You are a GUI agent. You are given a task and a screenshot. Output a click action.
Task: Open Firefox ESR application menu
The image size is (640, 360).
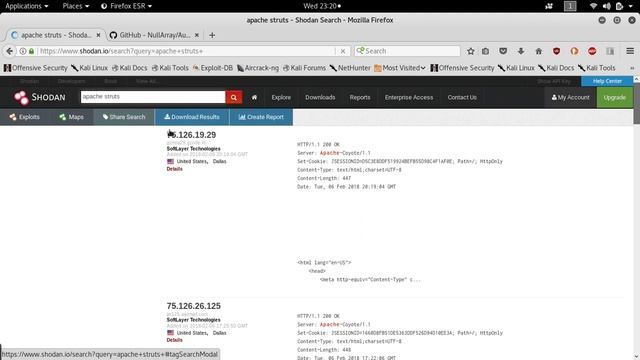pyautogui.click(x=127, y=6)
